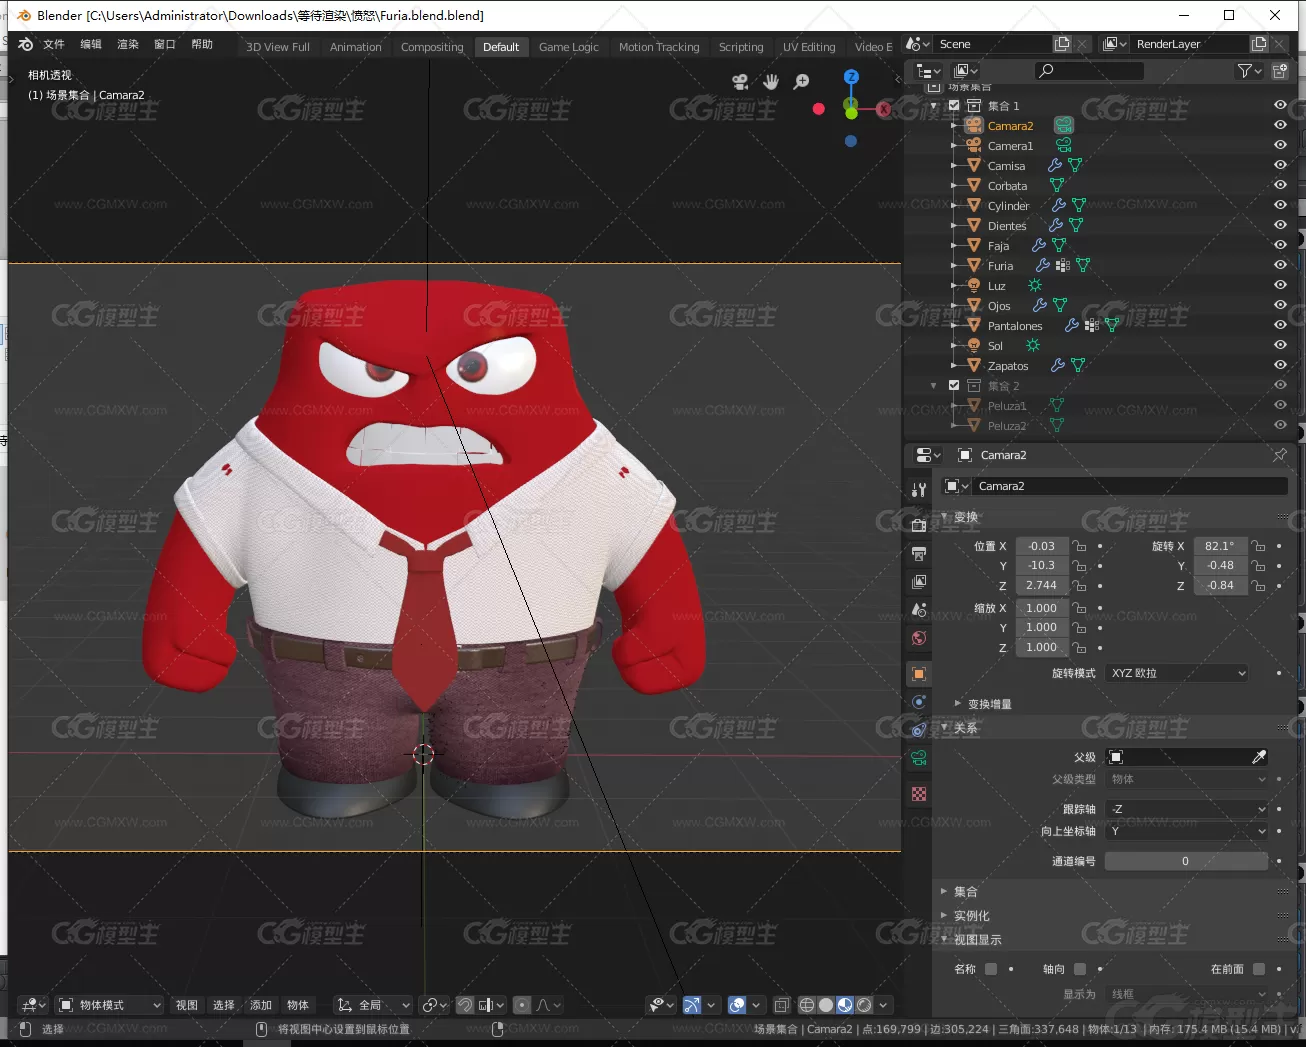Open the Texture properties checkerboard tab
The image size is (1306, 1047).
point(919,794)
